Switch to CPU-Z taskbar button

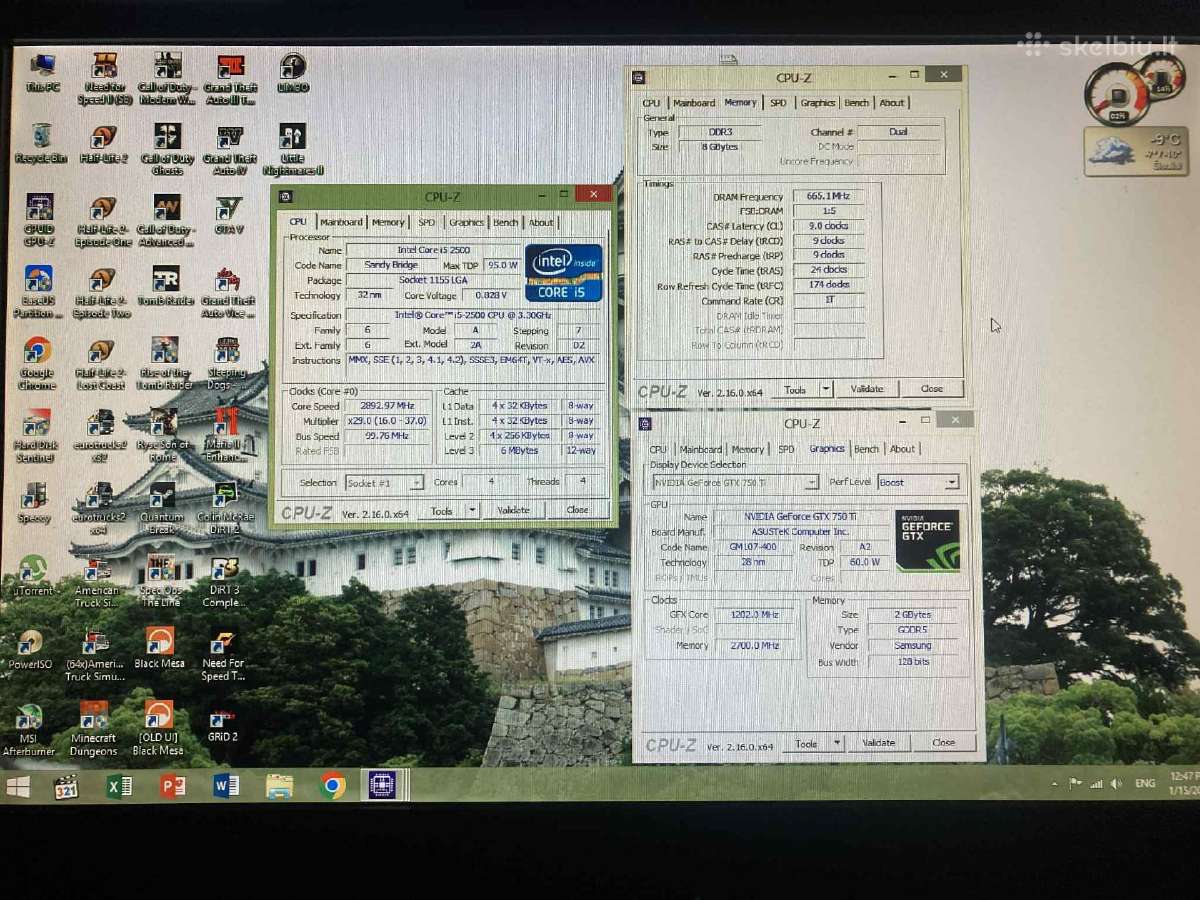[x=383, y=785]
